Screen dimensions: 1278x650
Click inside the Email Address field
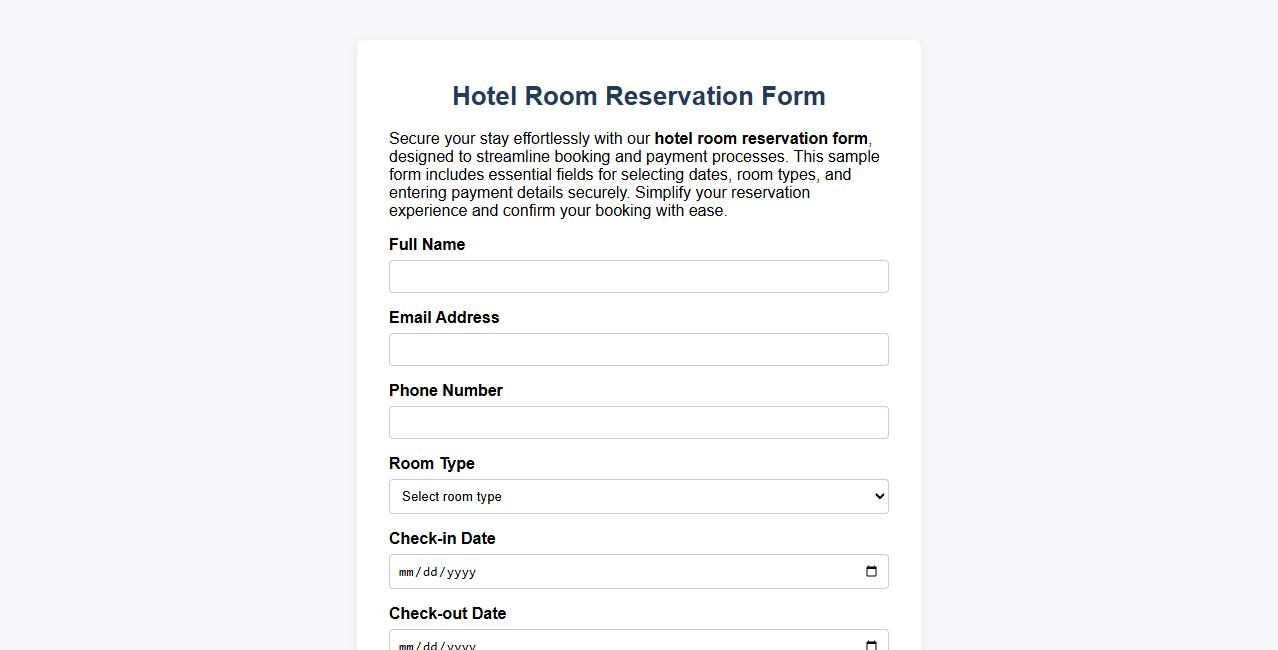(x=639, y=349)
